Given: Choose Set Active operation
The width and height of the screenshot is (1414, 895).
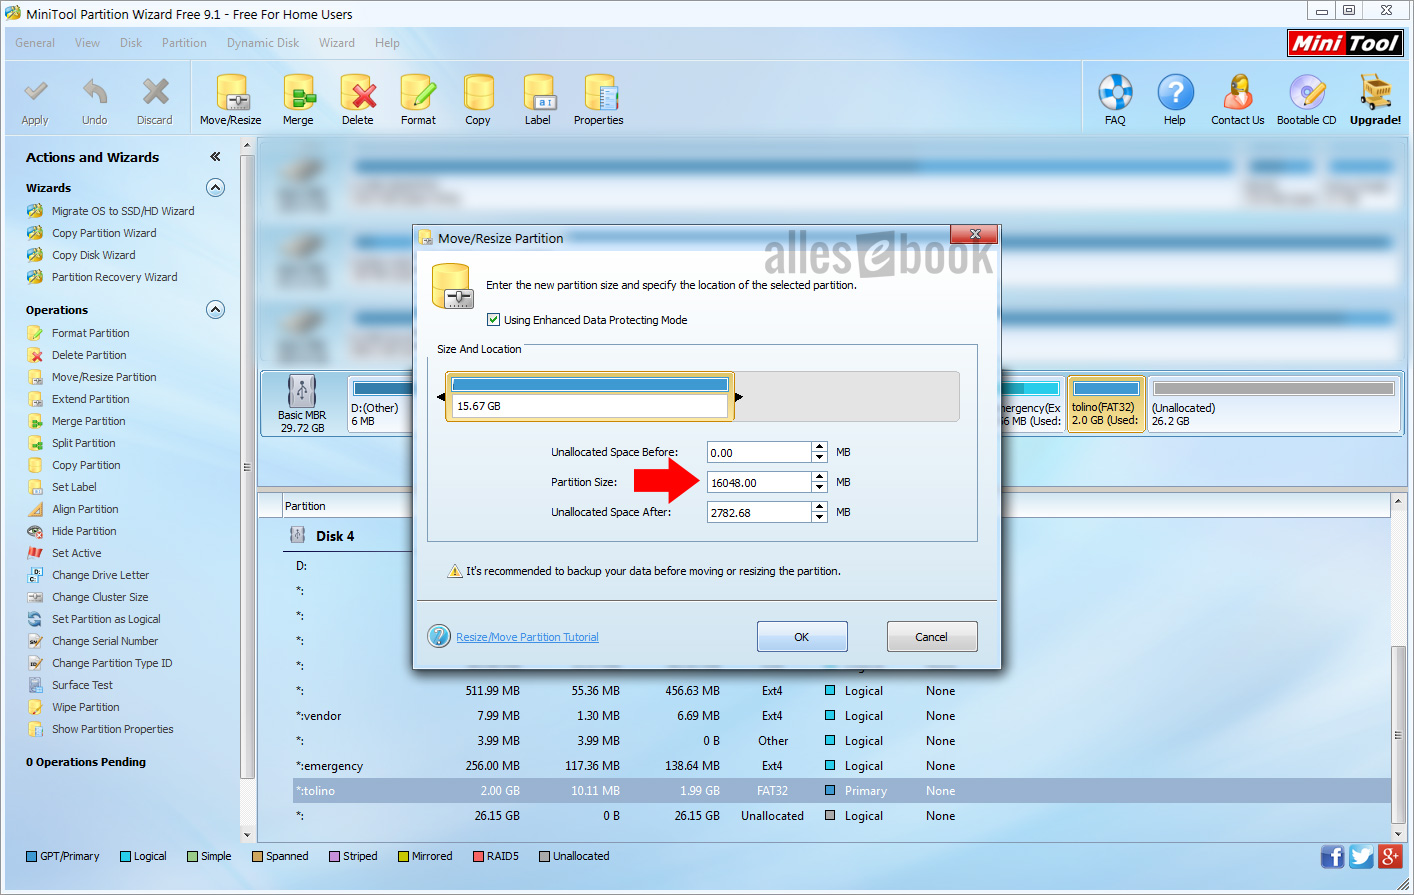Looking at the screenshot, I should click(76, 553).
